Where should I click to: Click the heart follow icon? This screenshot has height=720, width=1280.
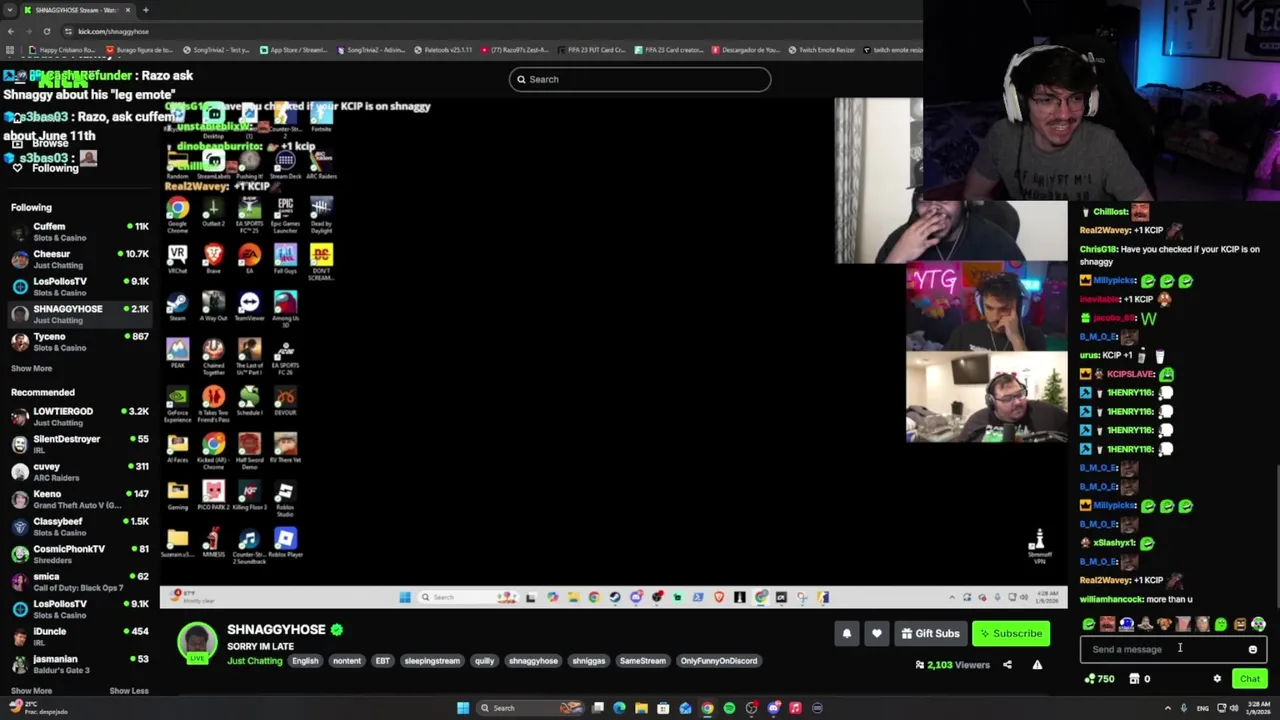click(x=877, y=633)
